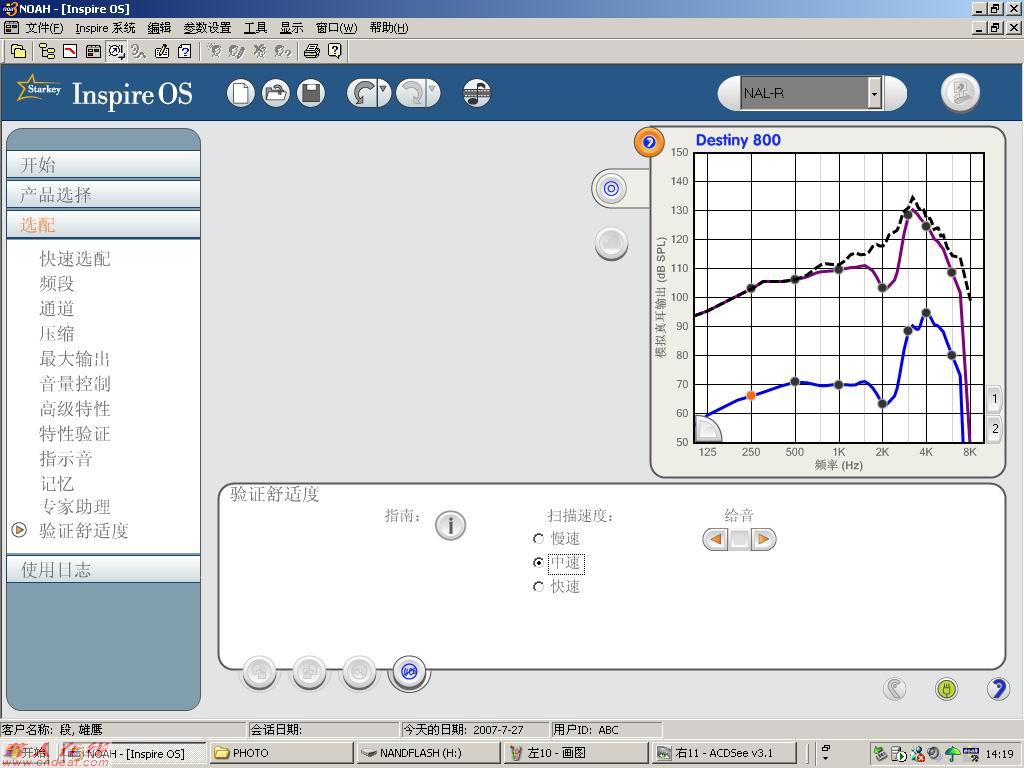Click left arrow under 给音
Image resolution: width=1024 pixels, height=768 pixels.
tap(716, 539)
